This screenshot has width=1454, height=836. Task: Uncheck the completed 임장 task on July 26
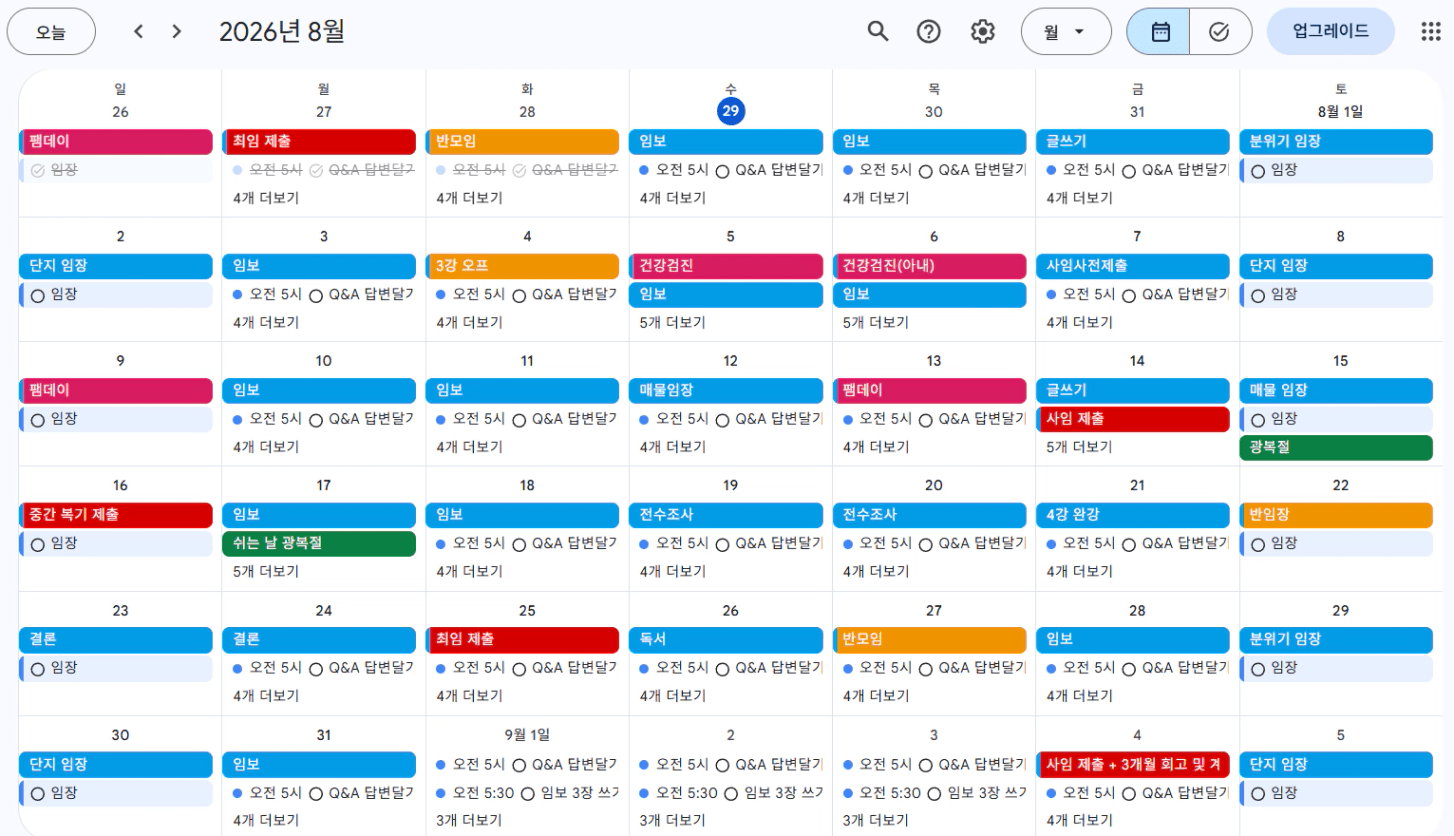click(x=38, y=171)
